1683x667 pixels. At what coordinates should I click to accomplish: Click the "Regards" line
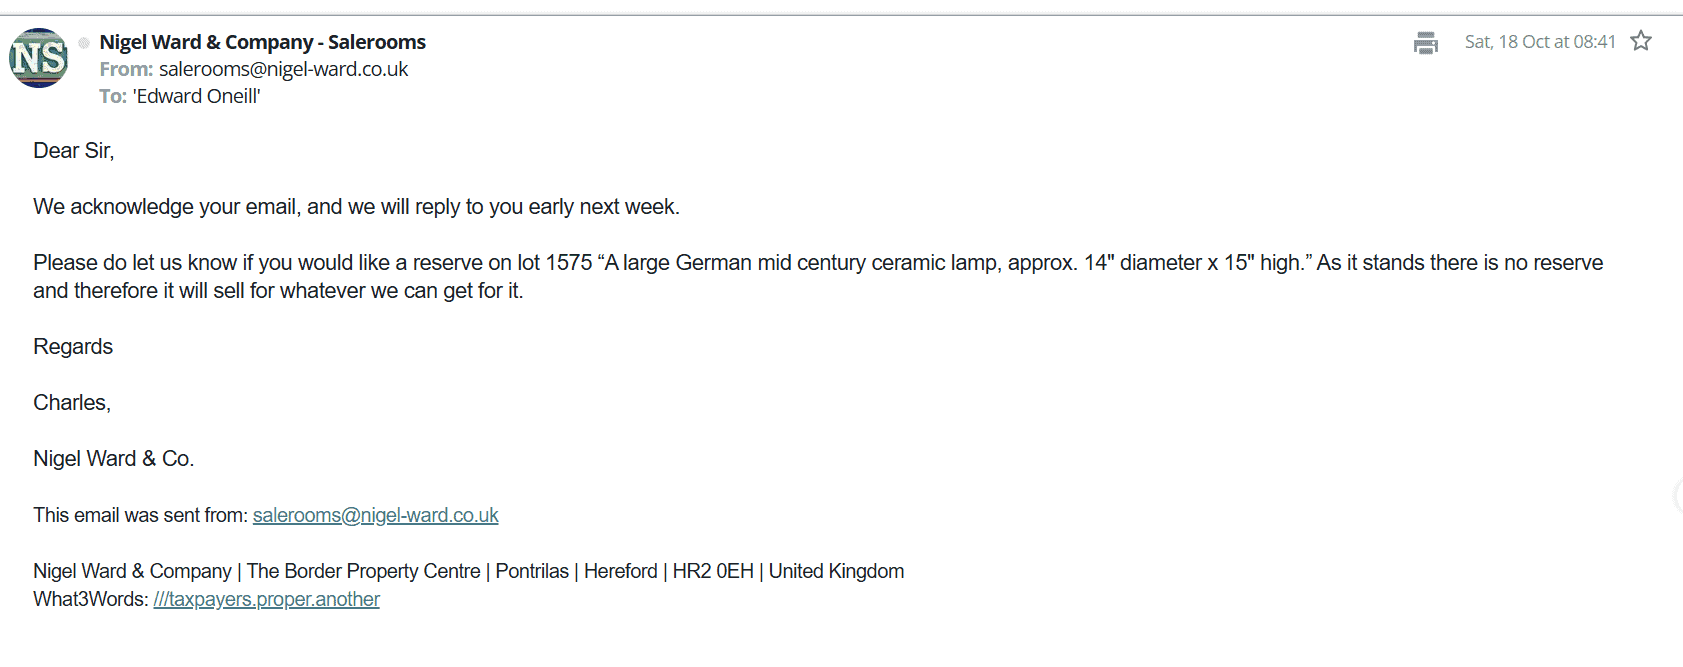tap(73, 347)
